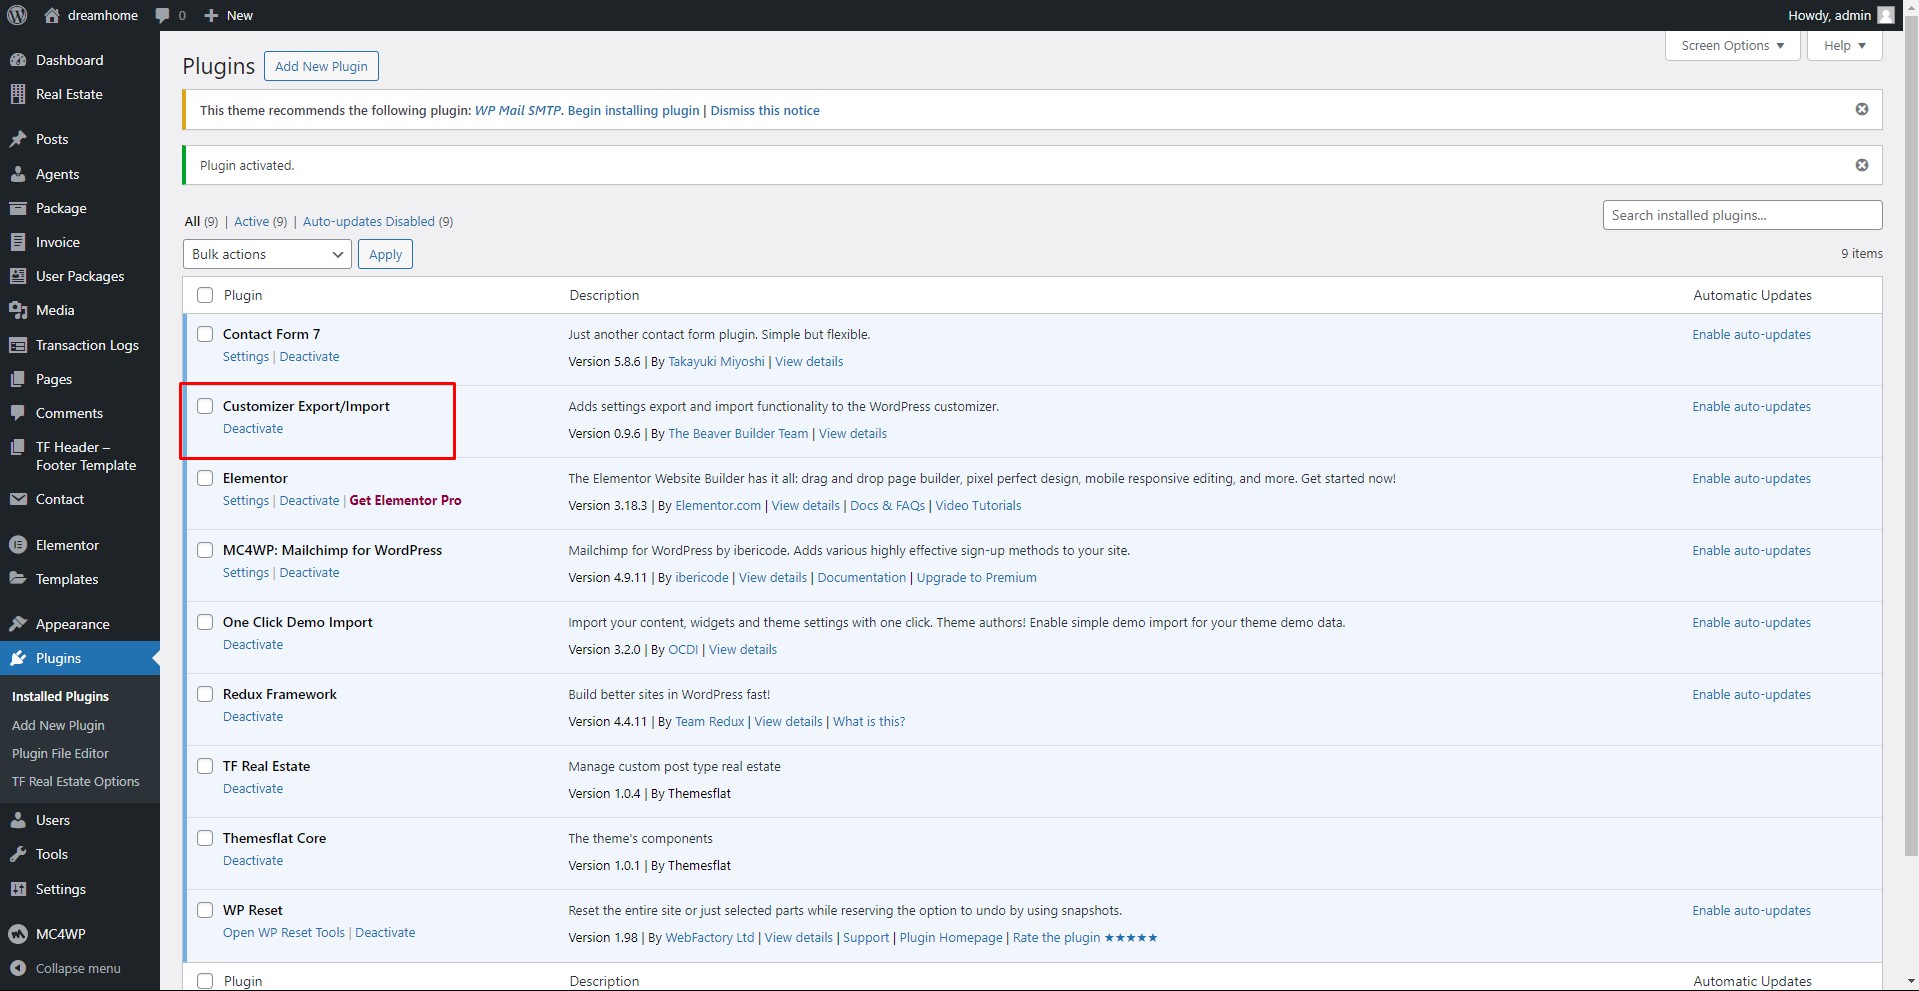
Task: Click the Contact envelope icon
Action: (18, 499)
